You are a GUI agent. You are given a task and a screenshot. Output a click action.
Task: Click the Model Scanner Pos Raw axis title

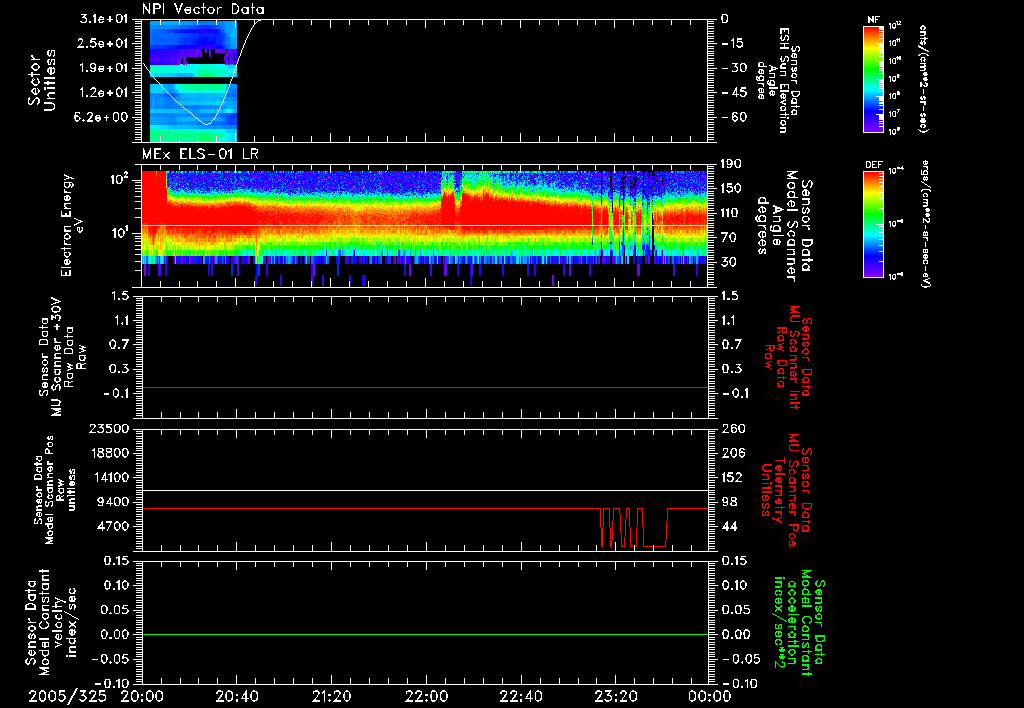coord(54,490)
